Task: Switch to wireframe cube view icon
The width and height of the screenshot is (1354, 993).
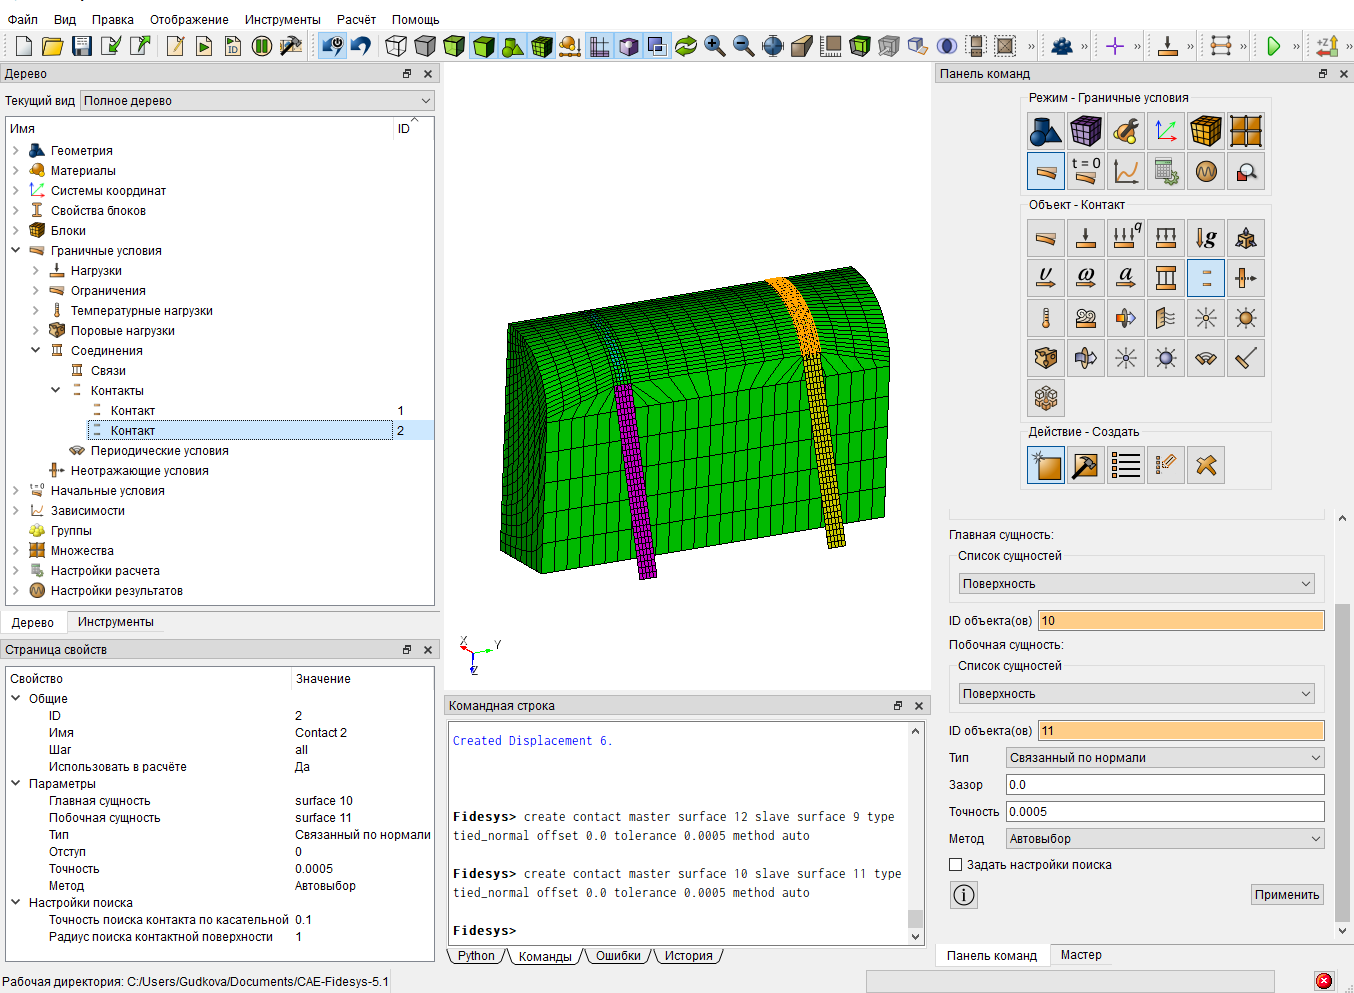Action: [397, 46]
